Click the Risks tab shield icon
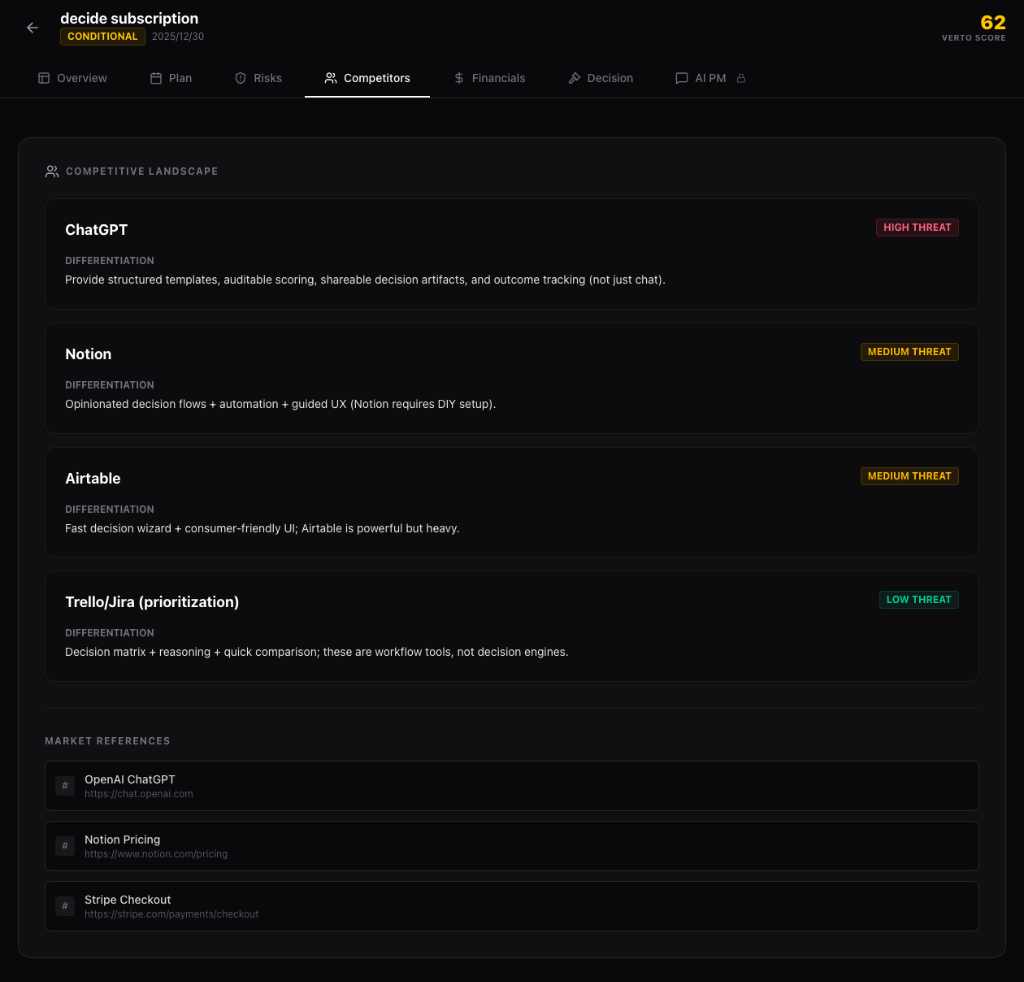Image resolution: width=1024 pixels, height=982 pixels. [x=240, y=78]
